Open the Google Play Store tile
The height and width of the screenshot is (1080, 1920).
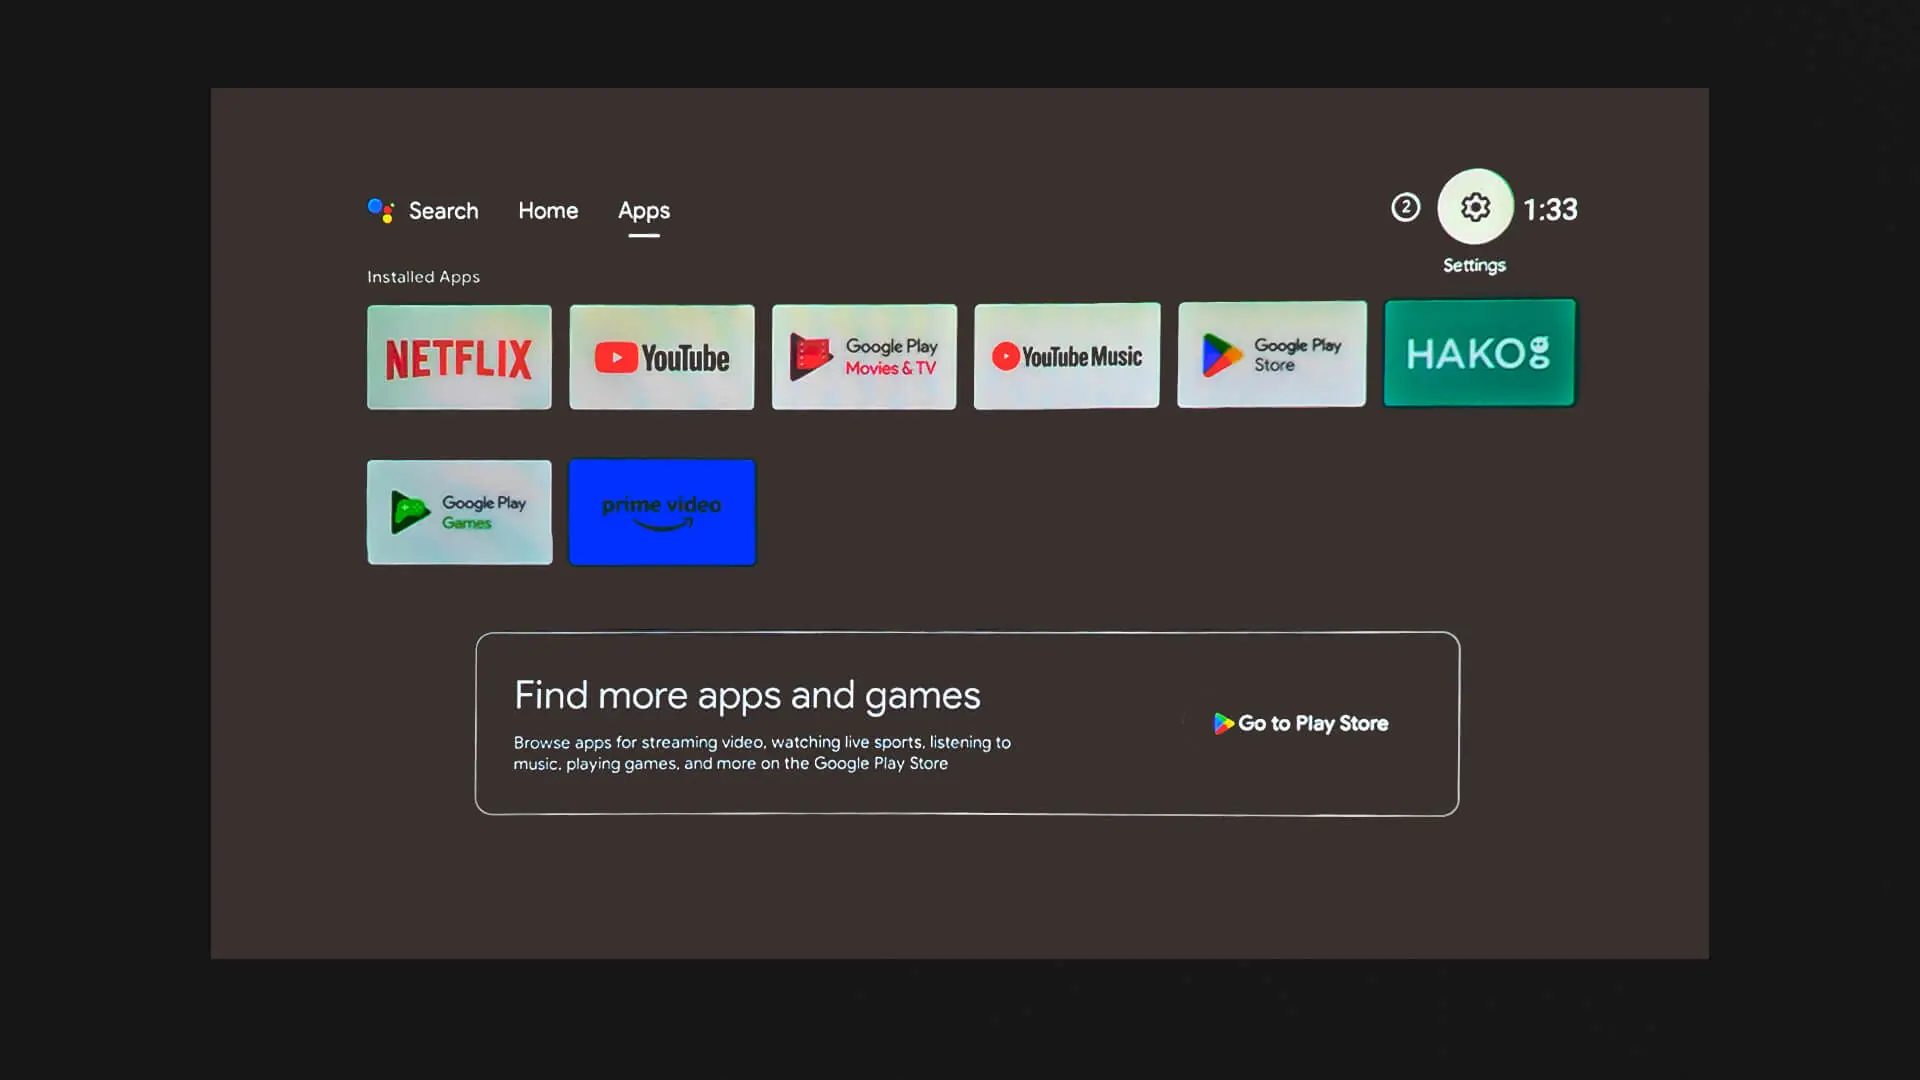coord(1272,354)
